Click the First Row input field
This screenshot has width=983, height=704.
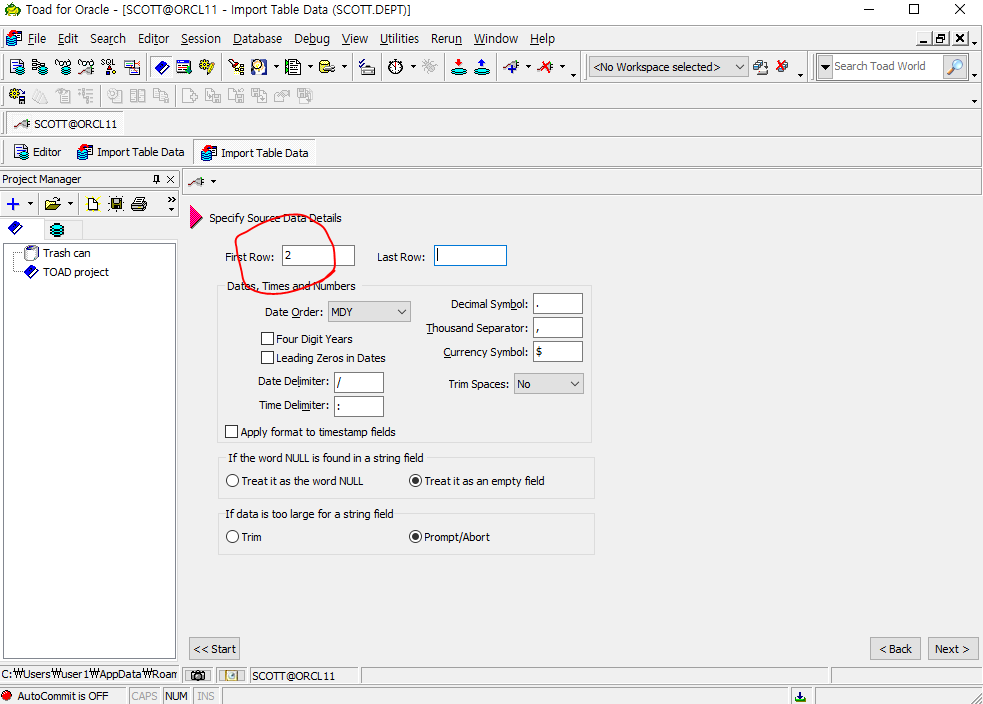[318, 256]
